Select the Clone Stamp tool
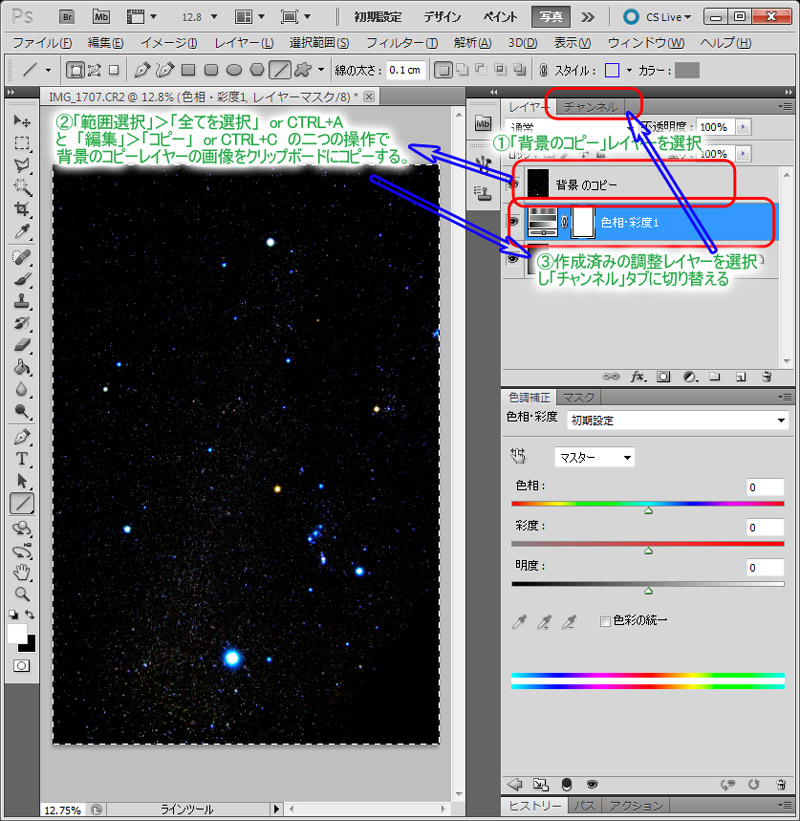Screen dimensions: 800x821 tap(21, 301)
